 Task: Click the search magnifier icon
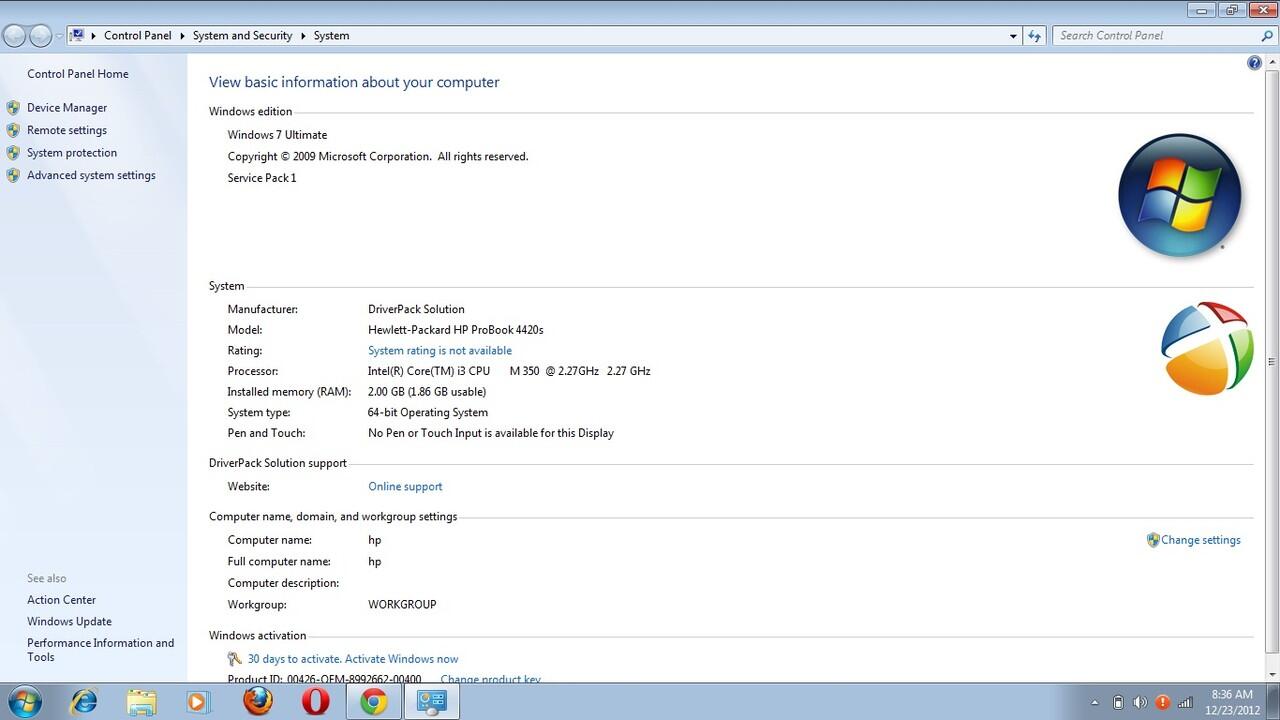point(1268,36)
